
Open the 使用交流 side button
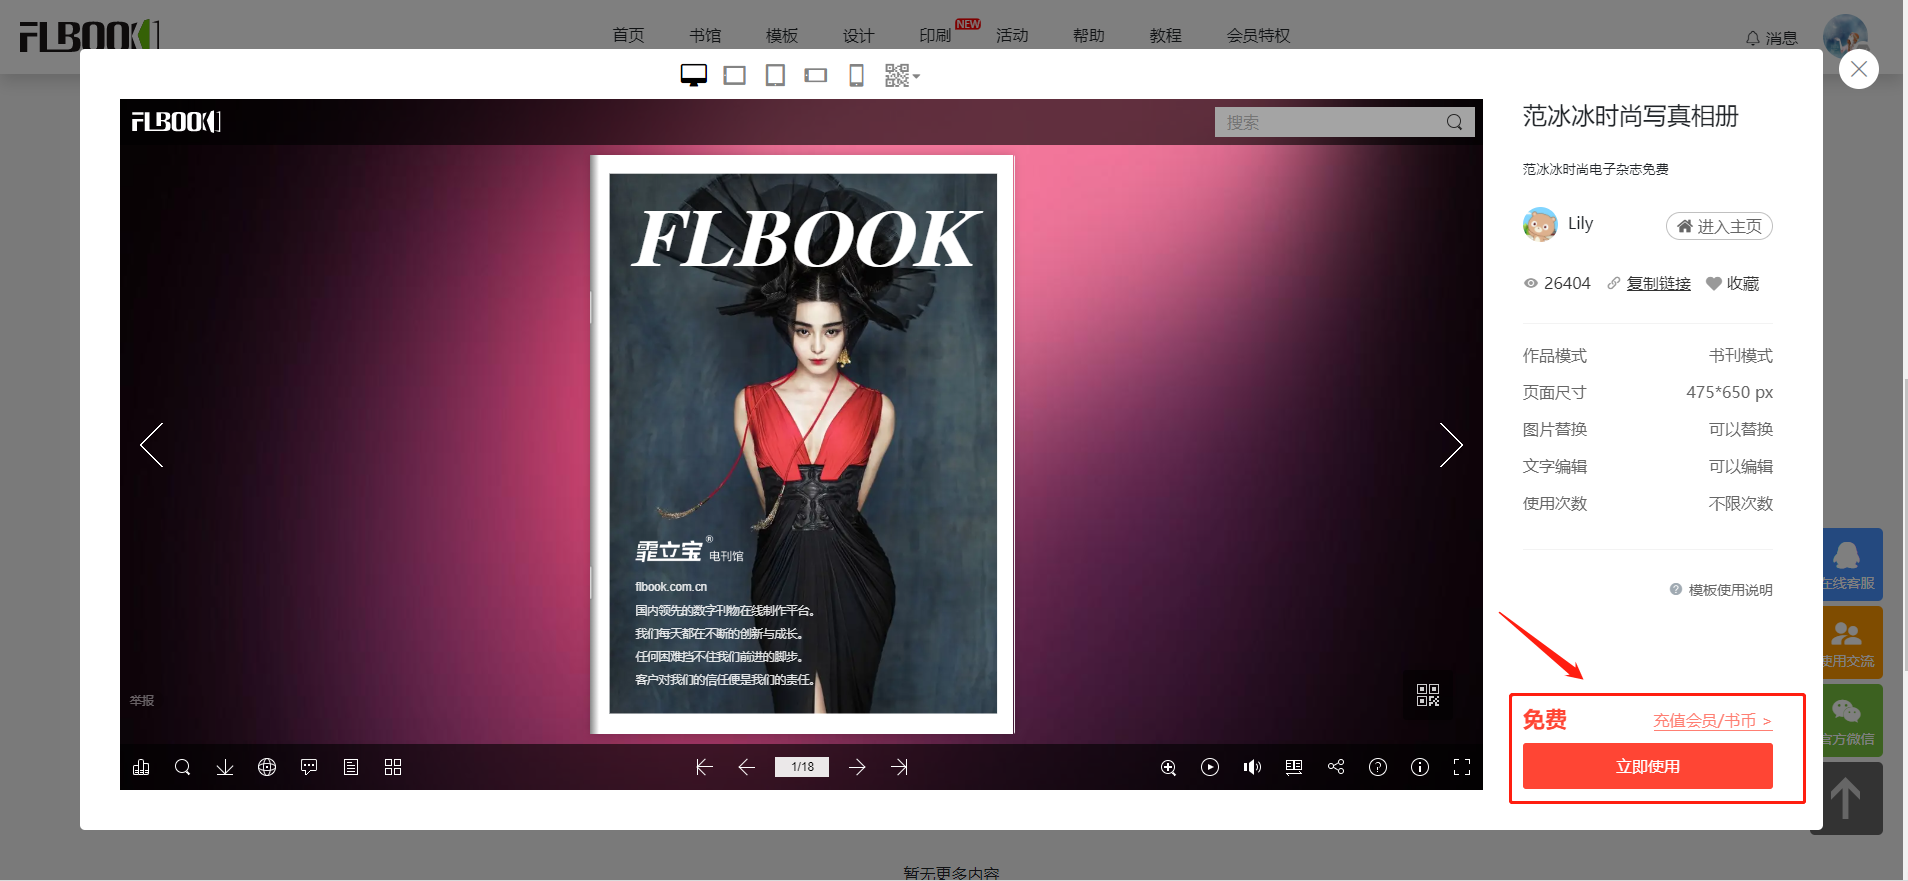pyautogui.click(x=1853, y=642)
